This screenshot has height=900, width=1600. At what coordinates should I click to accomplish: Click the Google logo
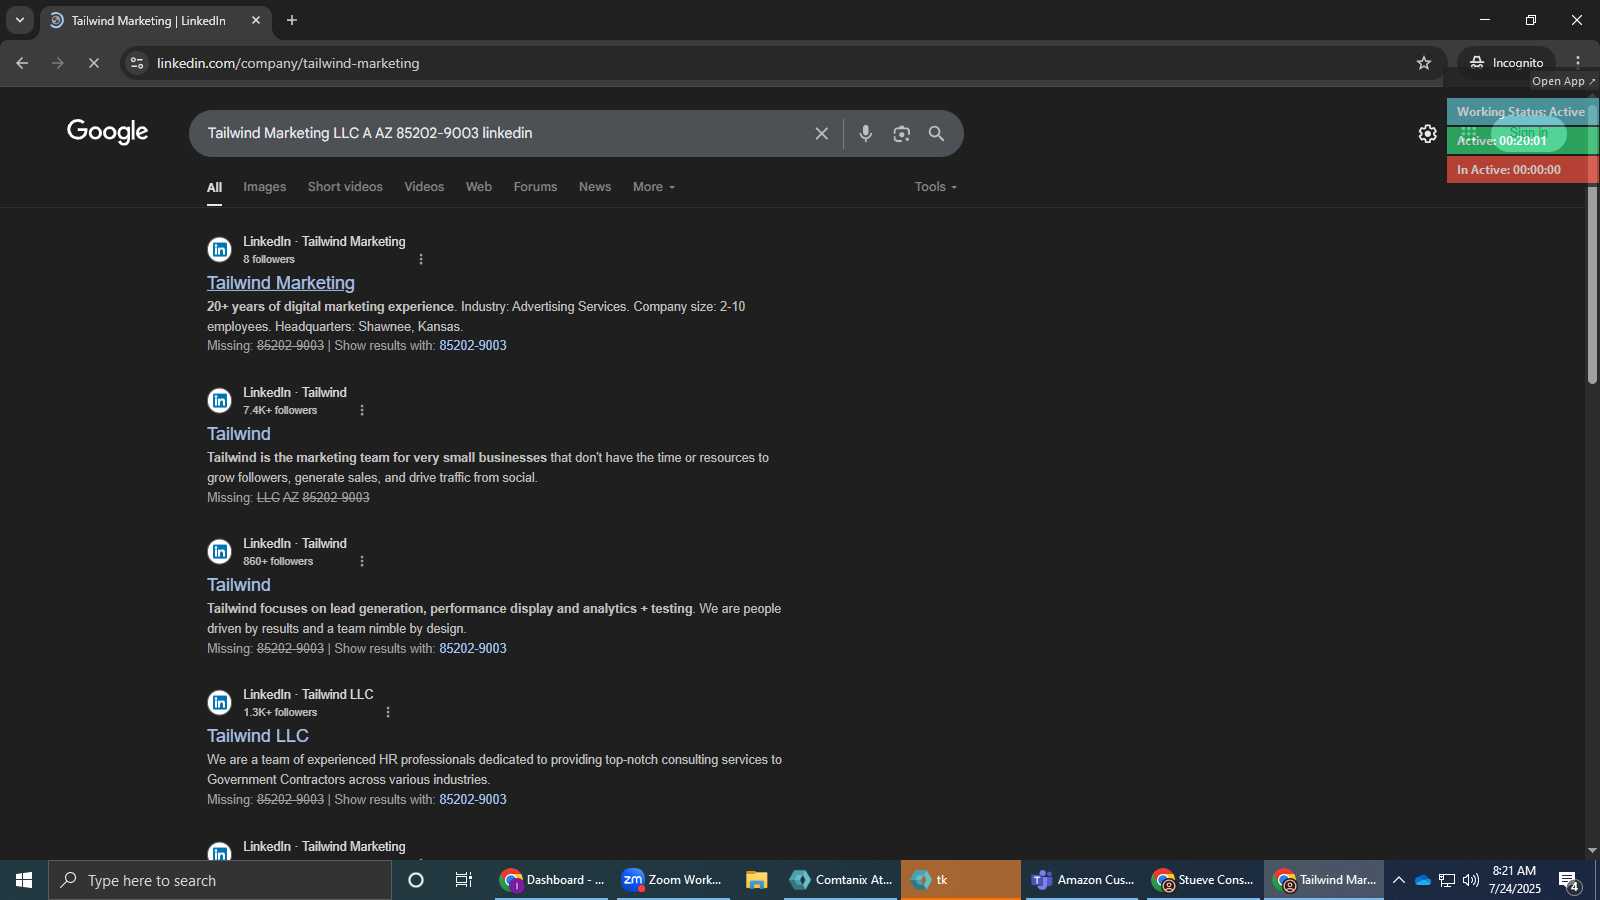click(x=107, y=131)
